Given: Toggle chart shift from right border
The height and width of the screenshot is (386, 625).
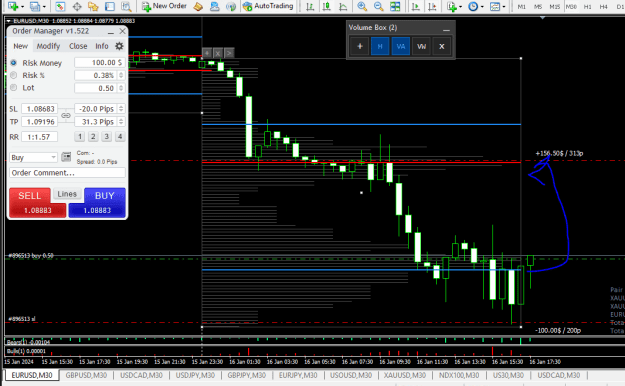Looking at the screenshot, I should point(432,6).
